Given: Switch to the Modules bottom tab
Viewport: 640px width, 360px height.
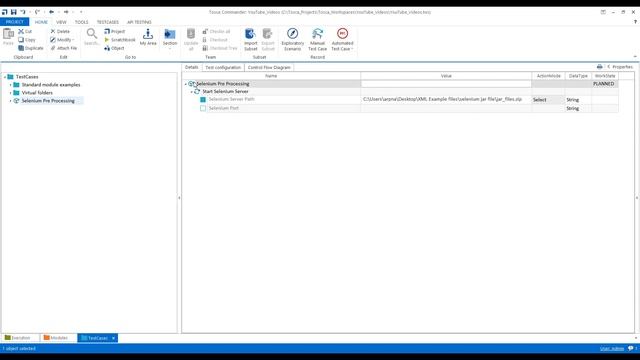Looking at the screenshot, I should (x=56, y=338).
